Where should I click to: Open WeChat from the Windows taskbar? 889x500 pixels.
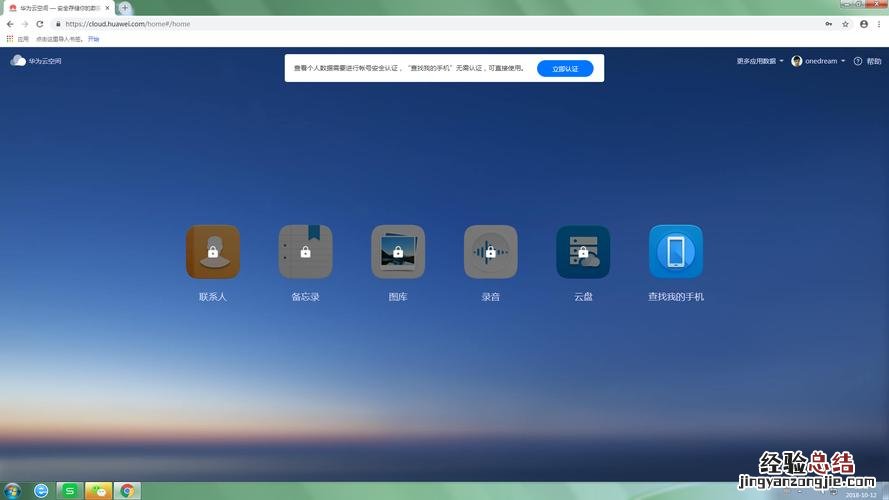pos(98,490)
